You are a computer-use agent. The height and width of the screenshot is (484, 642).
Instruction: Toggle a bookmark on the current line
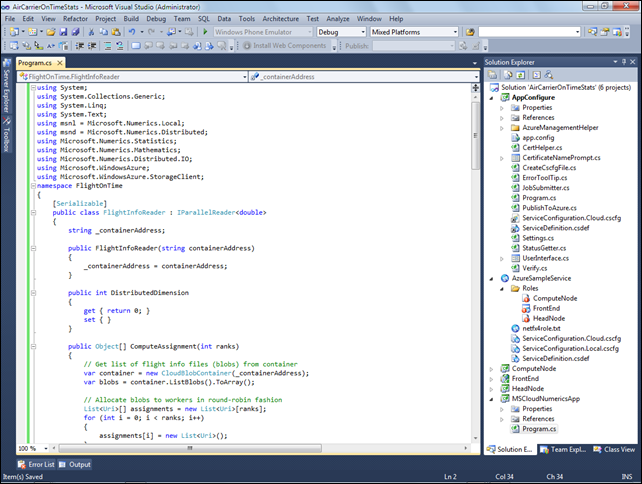[136, 46]
